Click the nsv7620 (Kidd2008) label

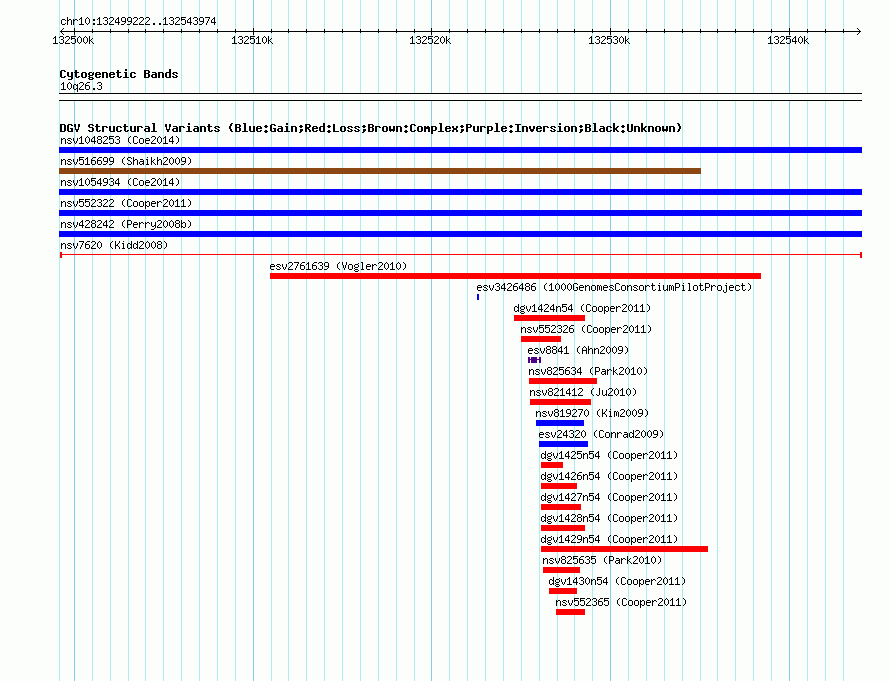114,245
